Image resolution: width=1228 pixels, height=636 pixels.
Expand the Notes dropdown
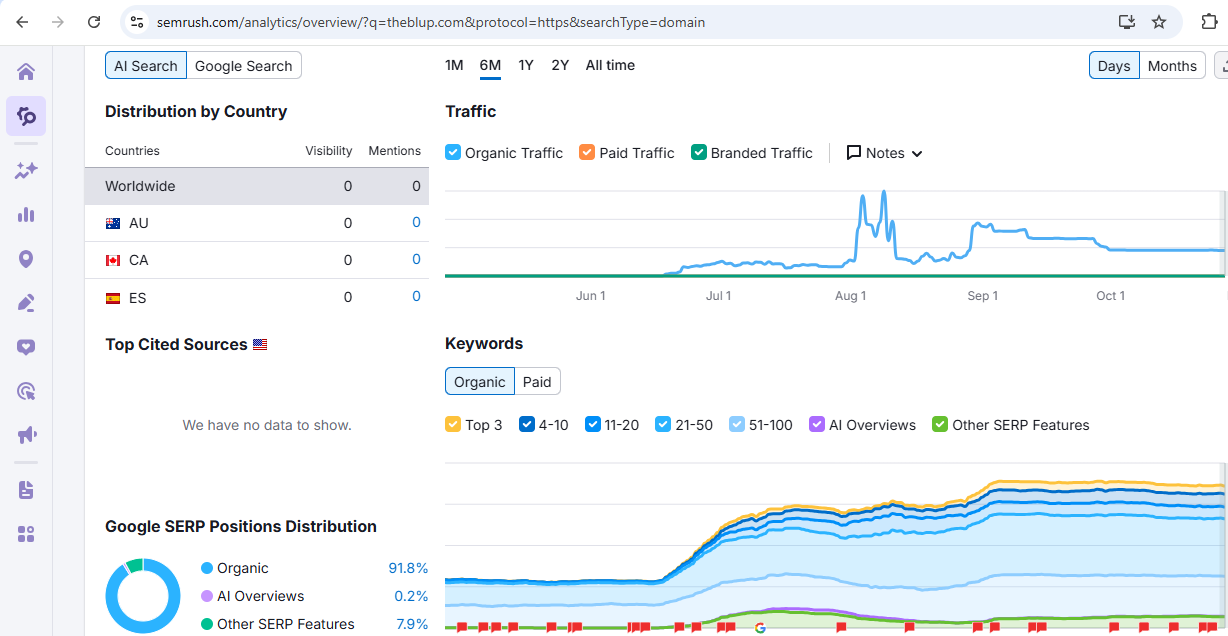coord(884,153)
